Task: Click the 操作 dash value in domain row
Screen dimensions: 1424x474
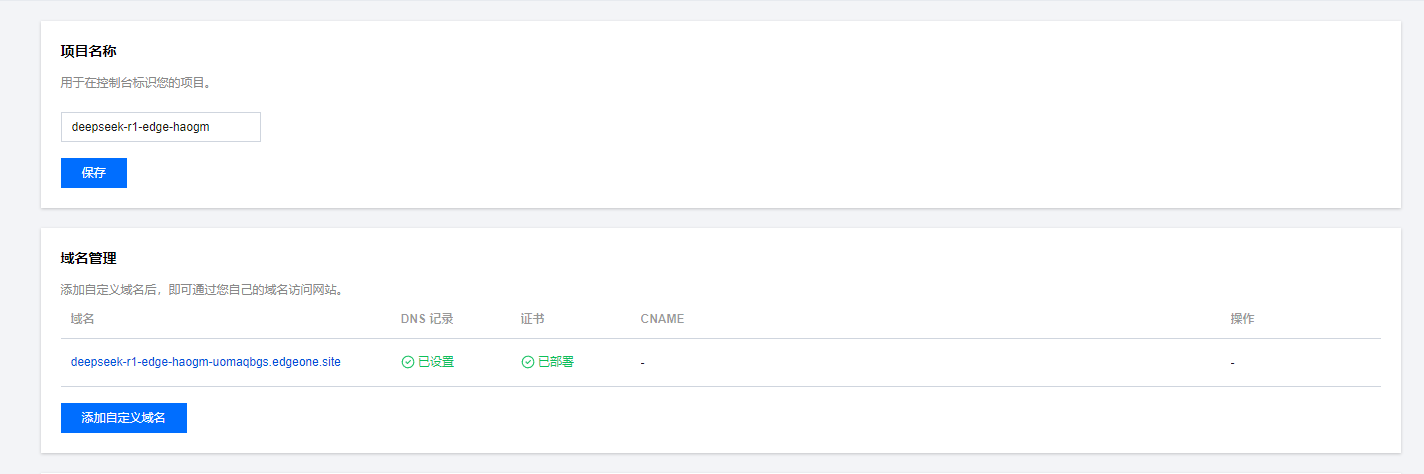Action: [x=1233, y=363]
